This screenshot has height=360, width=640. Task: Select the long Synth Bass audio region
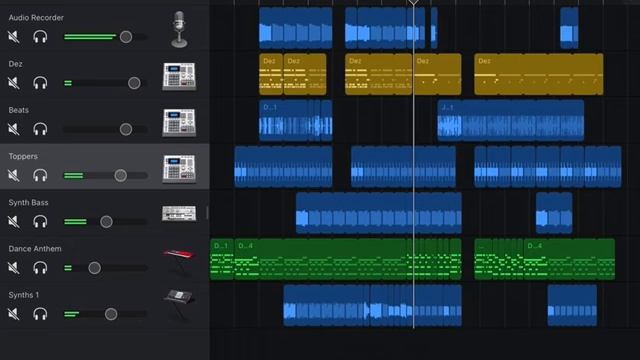point(379,213)
